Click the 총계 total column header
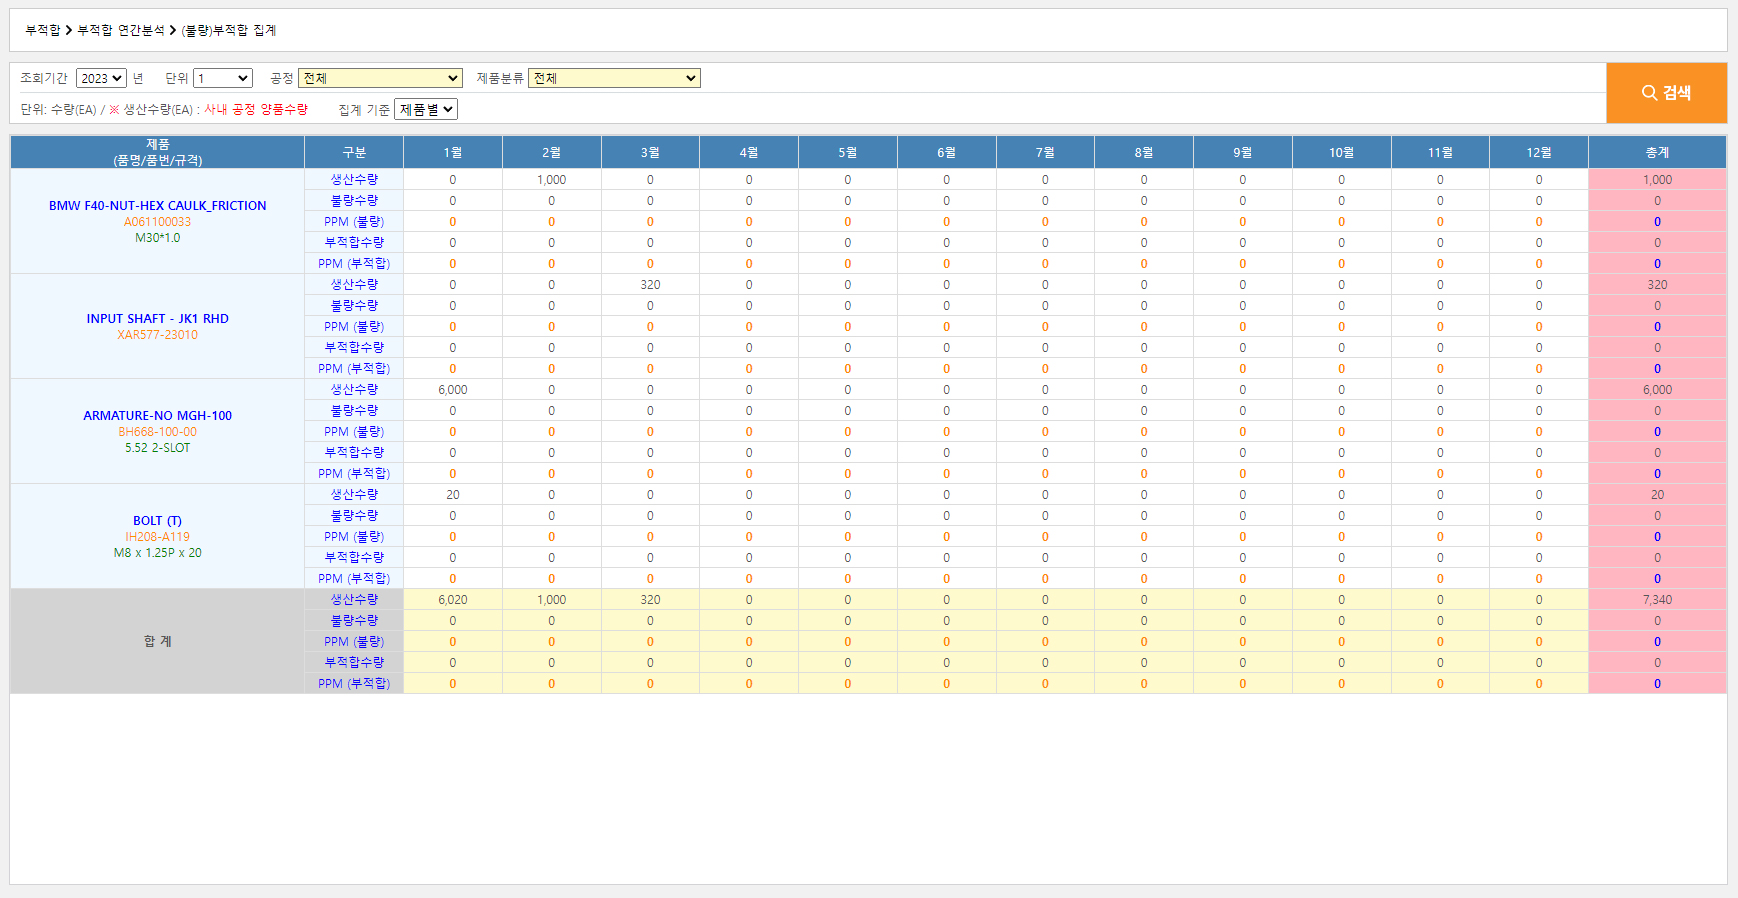Viewport: 1738px width, 898px height. (x=1657, y=152)
